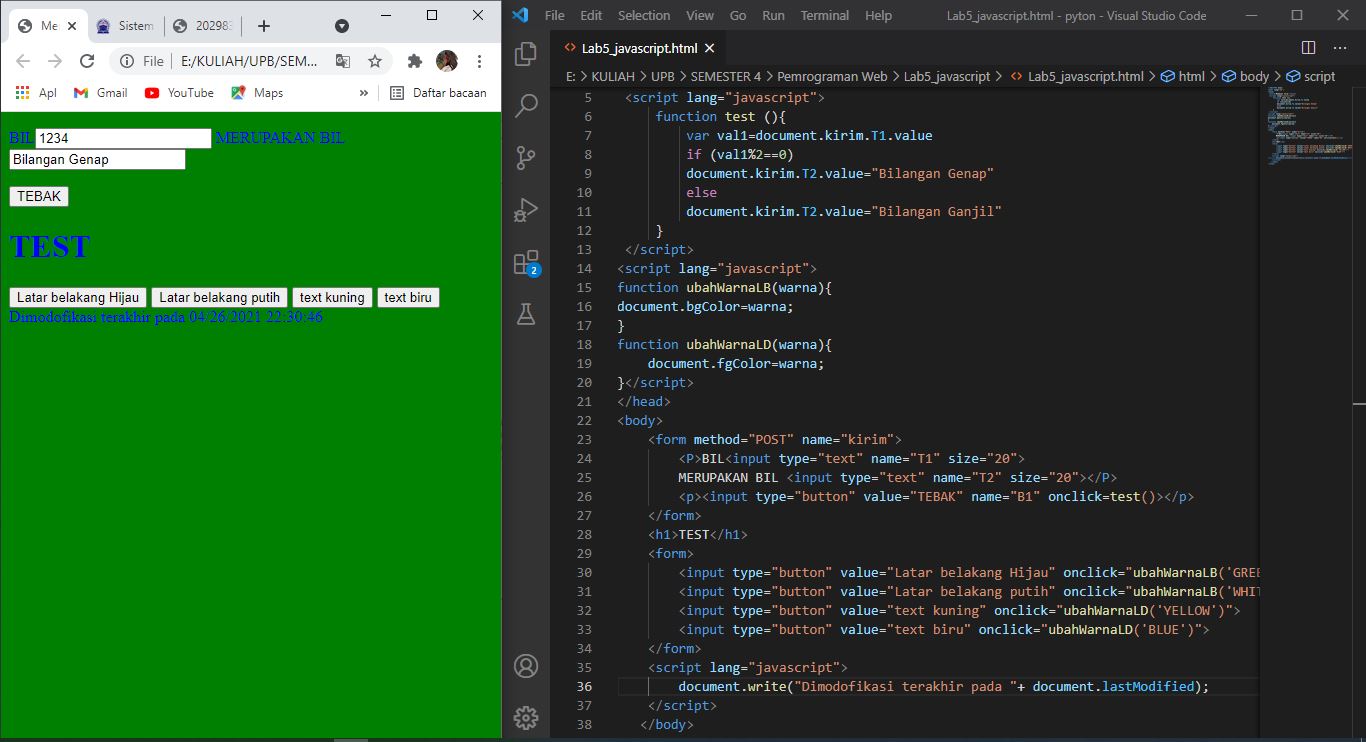1366x742 pixels.
Task: Click the BIL input field containing 1234
Action: tap(122, 138)
